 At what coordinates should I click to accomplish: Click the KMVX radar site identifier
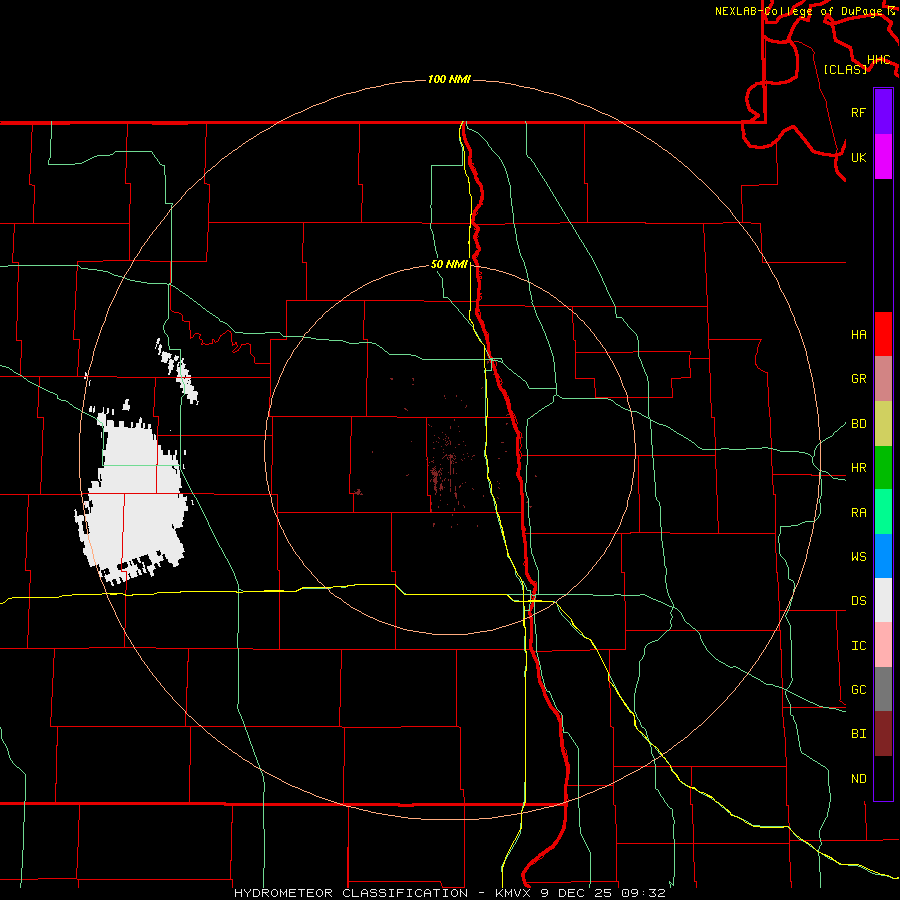(514, 893)
